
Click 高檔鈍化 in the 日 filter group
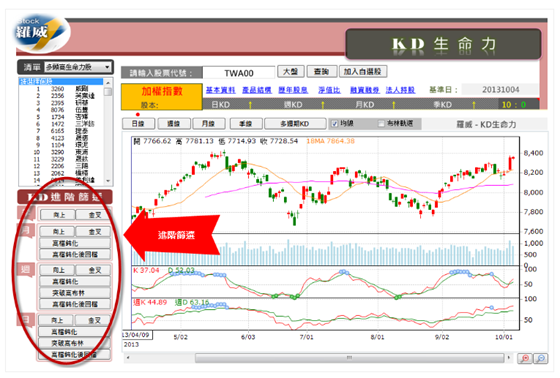click(74, 332)
